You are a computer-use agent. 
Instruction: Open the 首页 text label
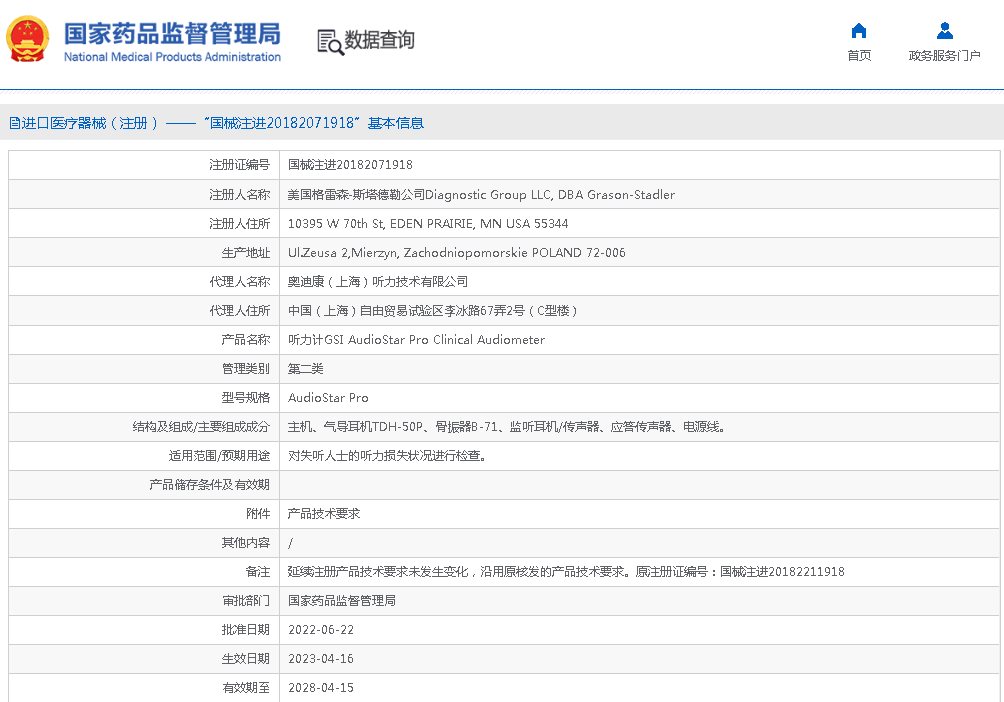point(858,56)
